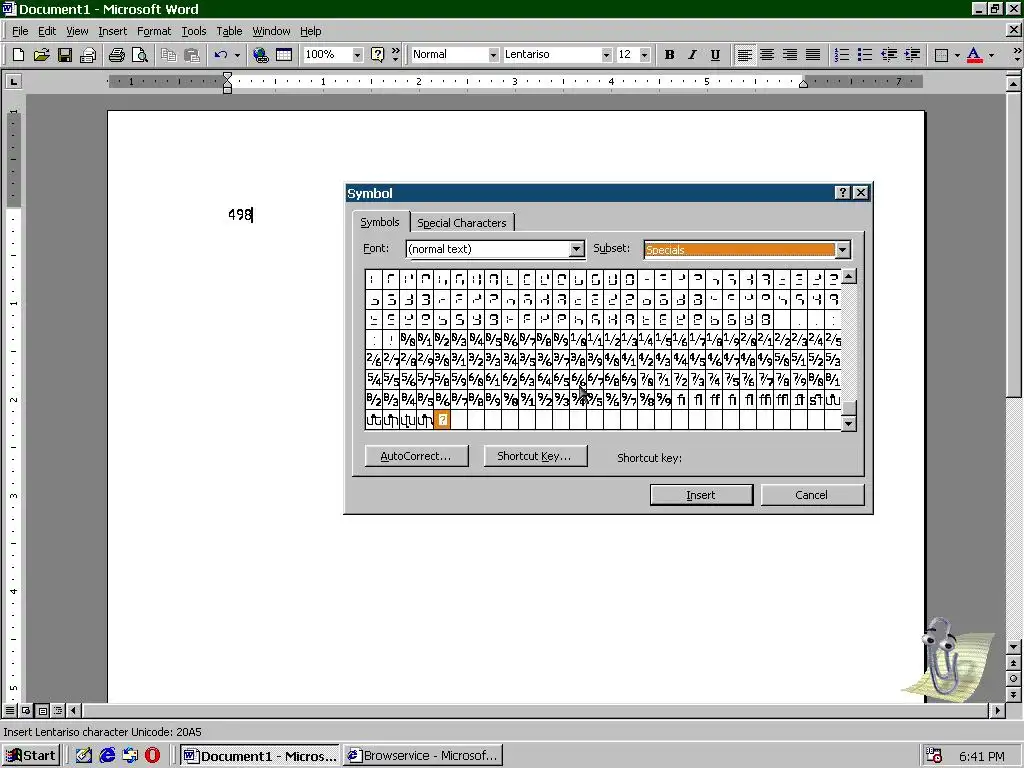Viewport: 1024px width, 768px height.
Task: Print the document using printer icon
Action: 117,55
